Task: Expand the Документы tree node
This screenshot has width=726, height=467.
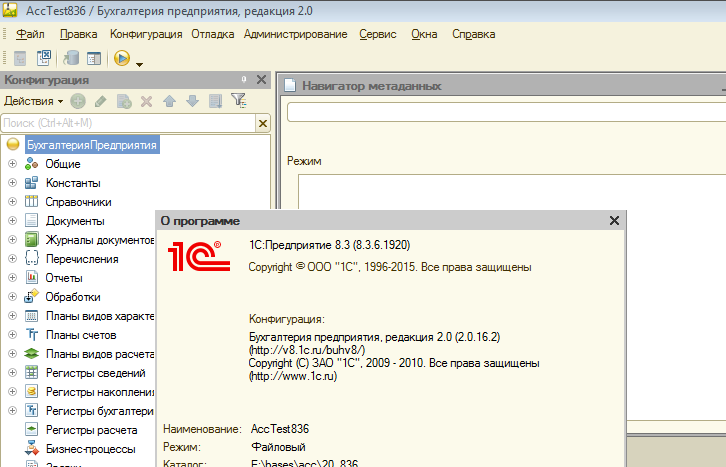Action: [x=13, y=221]
